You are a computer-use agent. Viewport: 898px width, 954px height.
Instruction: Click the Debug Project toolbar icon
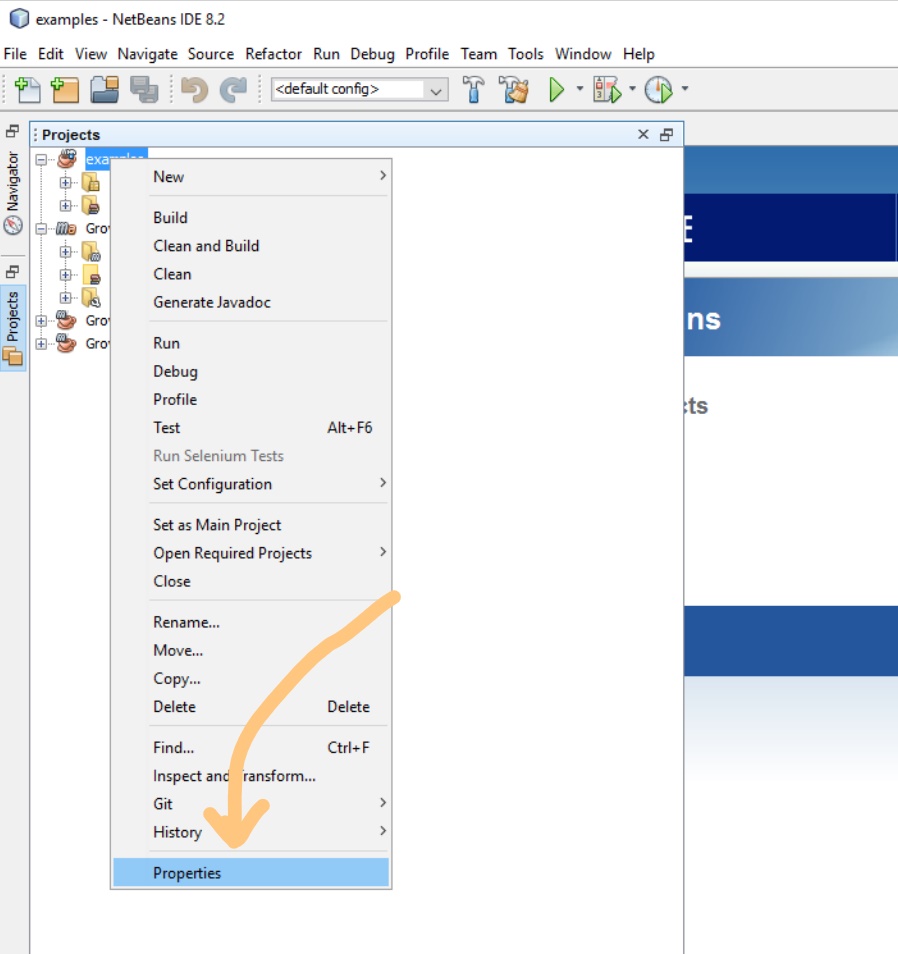[606, 90]
